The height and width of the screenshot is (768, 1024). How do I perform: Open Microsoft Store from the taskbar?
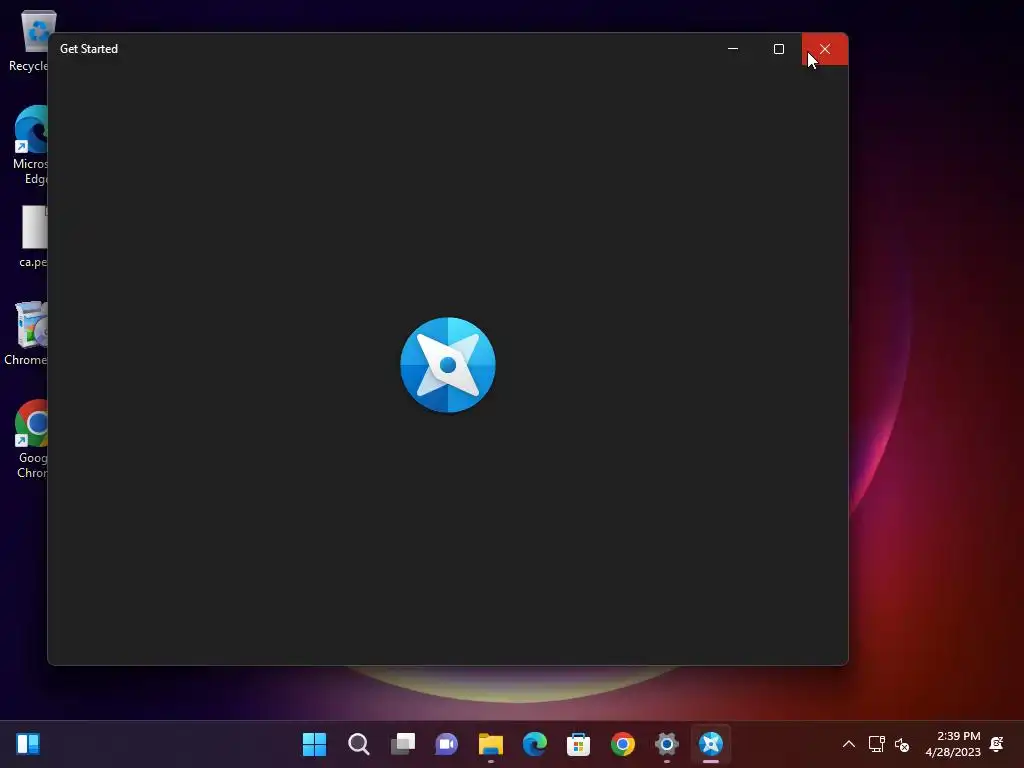pos(579,744)
